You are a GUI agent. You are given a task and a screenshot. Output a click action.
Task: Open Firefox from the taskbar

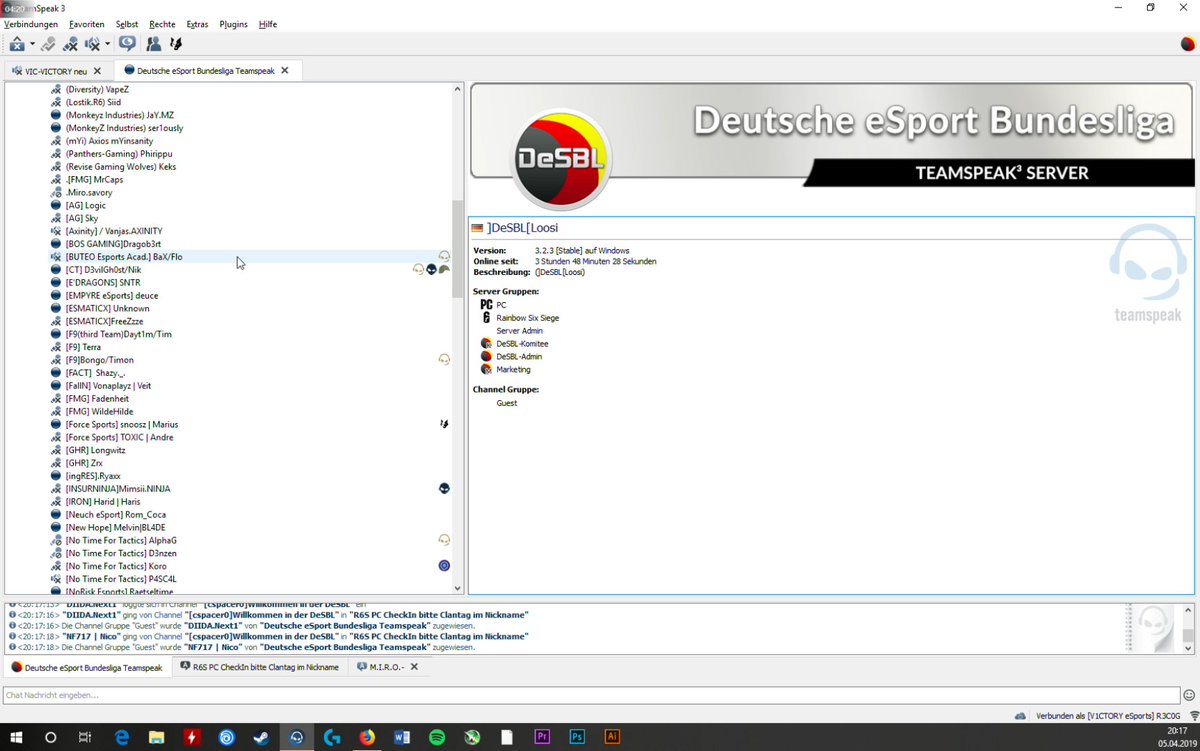(367, 737)
